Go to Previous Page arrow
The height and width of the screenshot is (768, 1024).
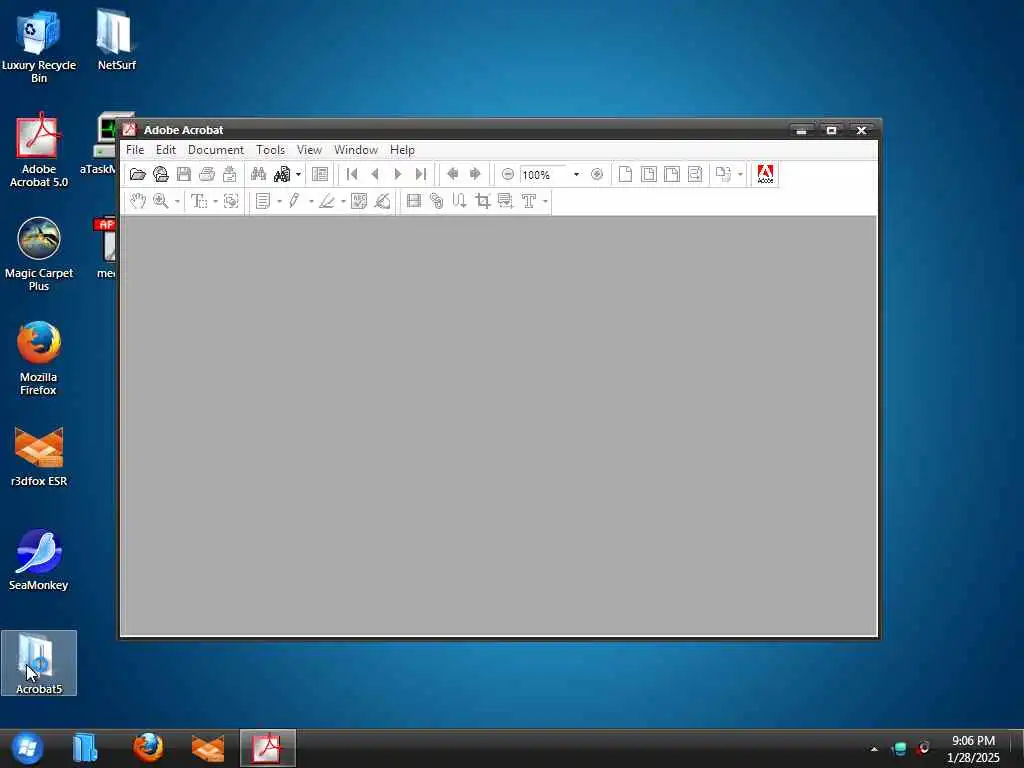click(x=375, y=174)
